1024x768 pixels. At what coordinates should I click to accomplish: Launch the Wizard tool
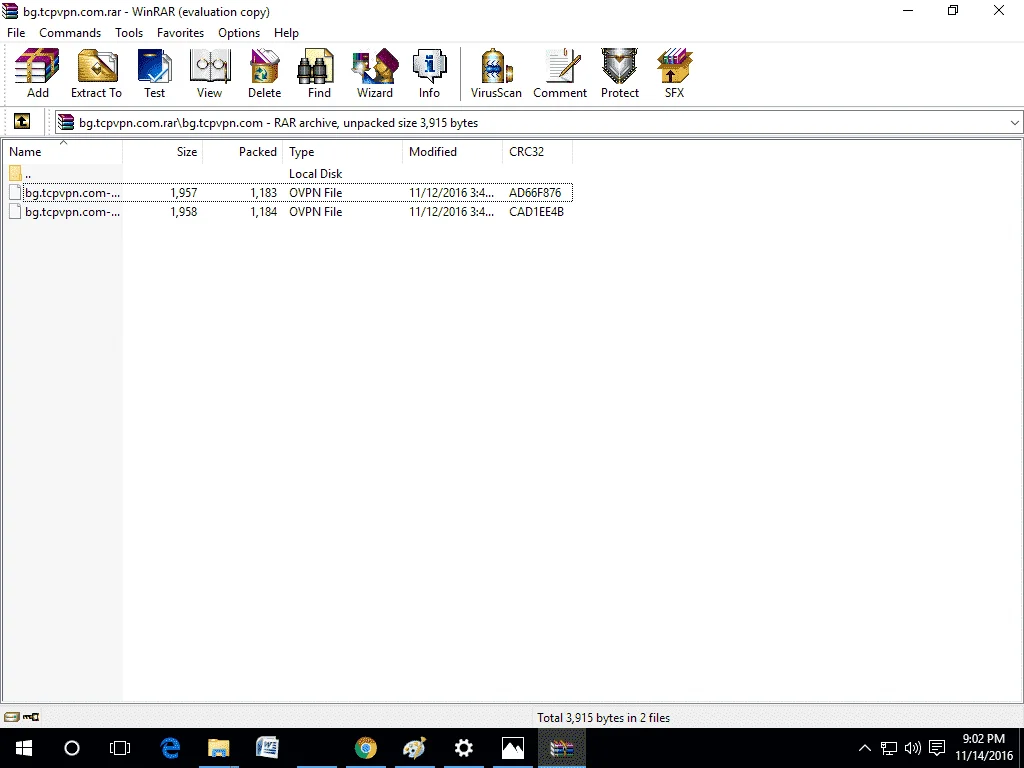click(x=375, y=73)
